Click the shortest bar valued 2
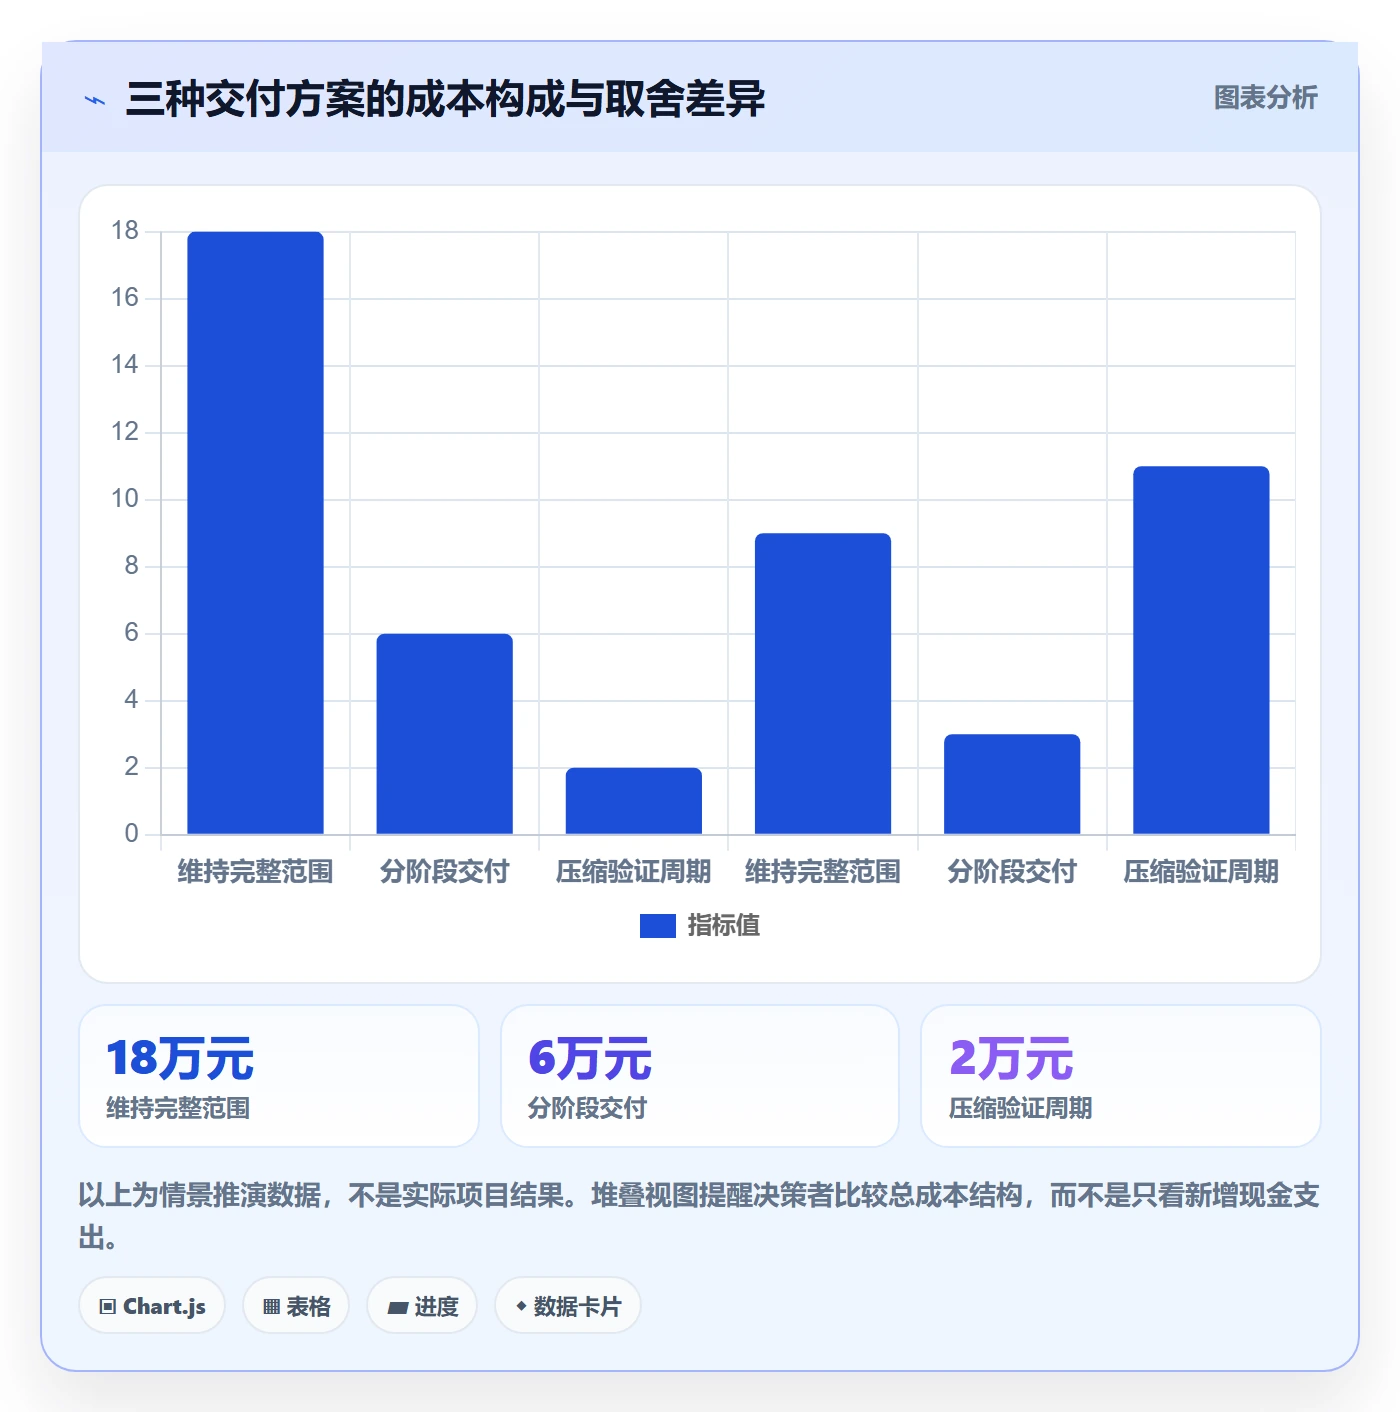 pyautogui.click(x=634, y=801)
